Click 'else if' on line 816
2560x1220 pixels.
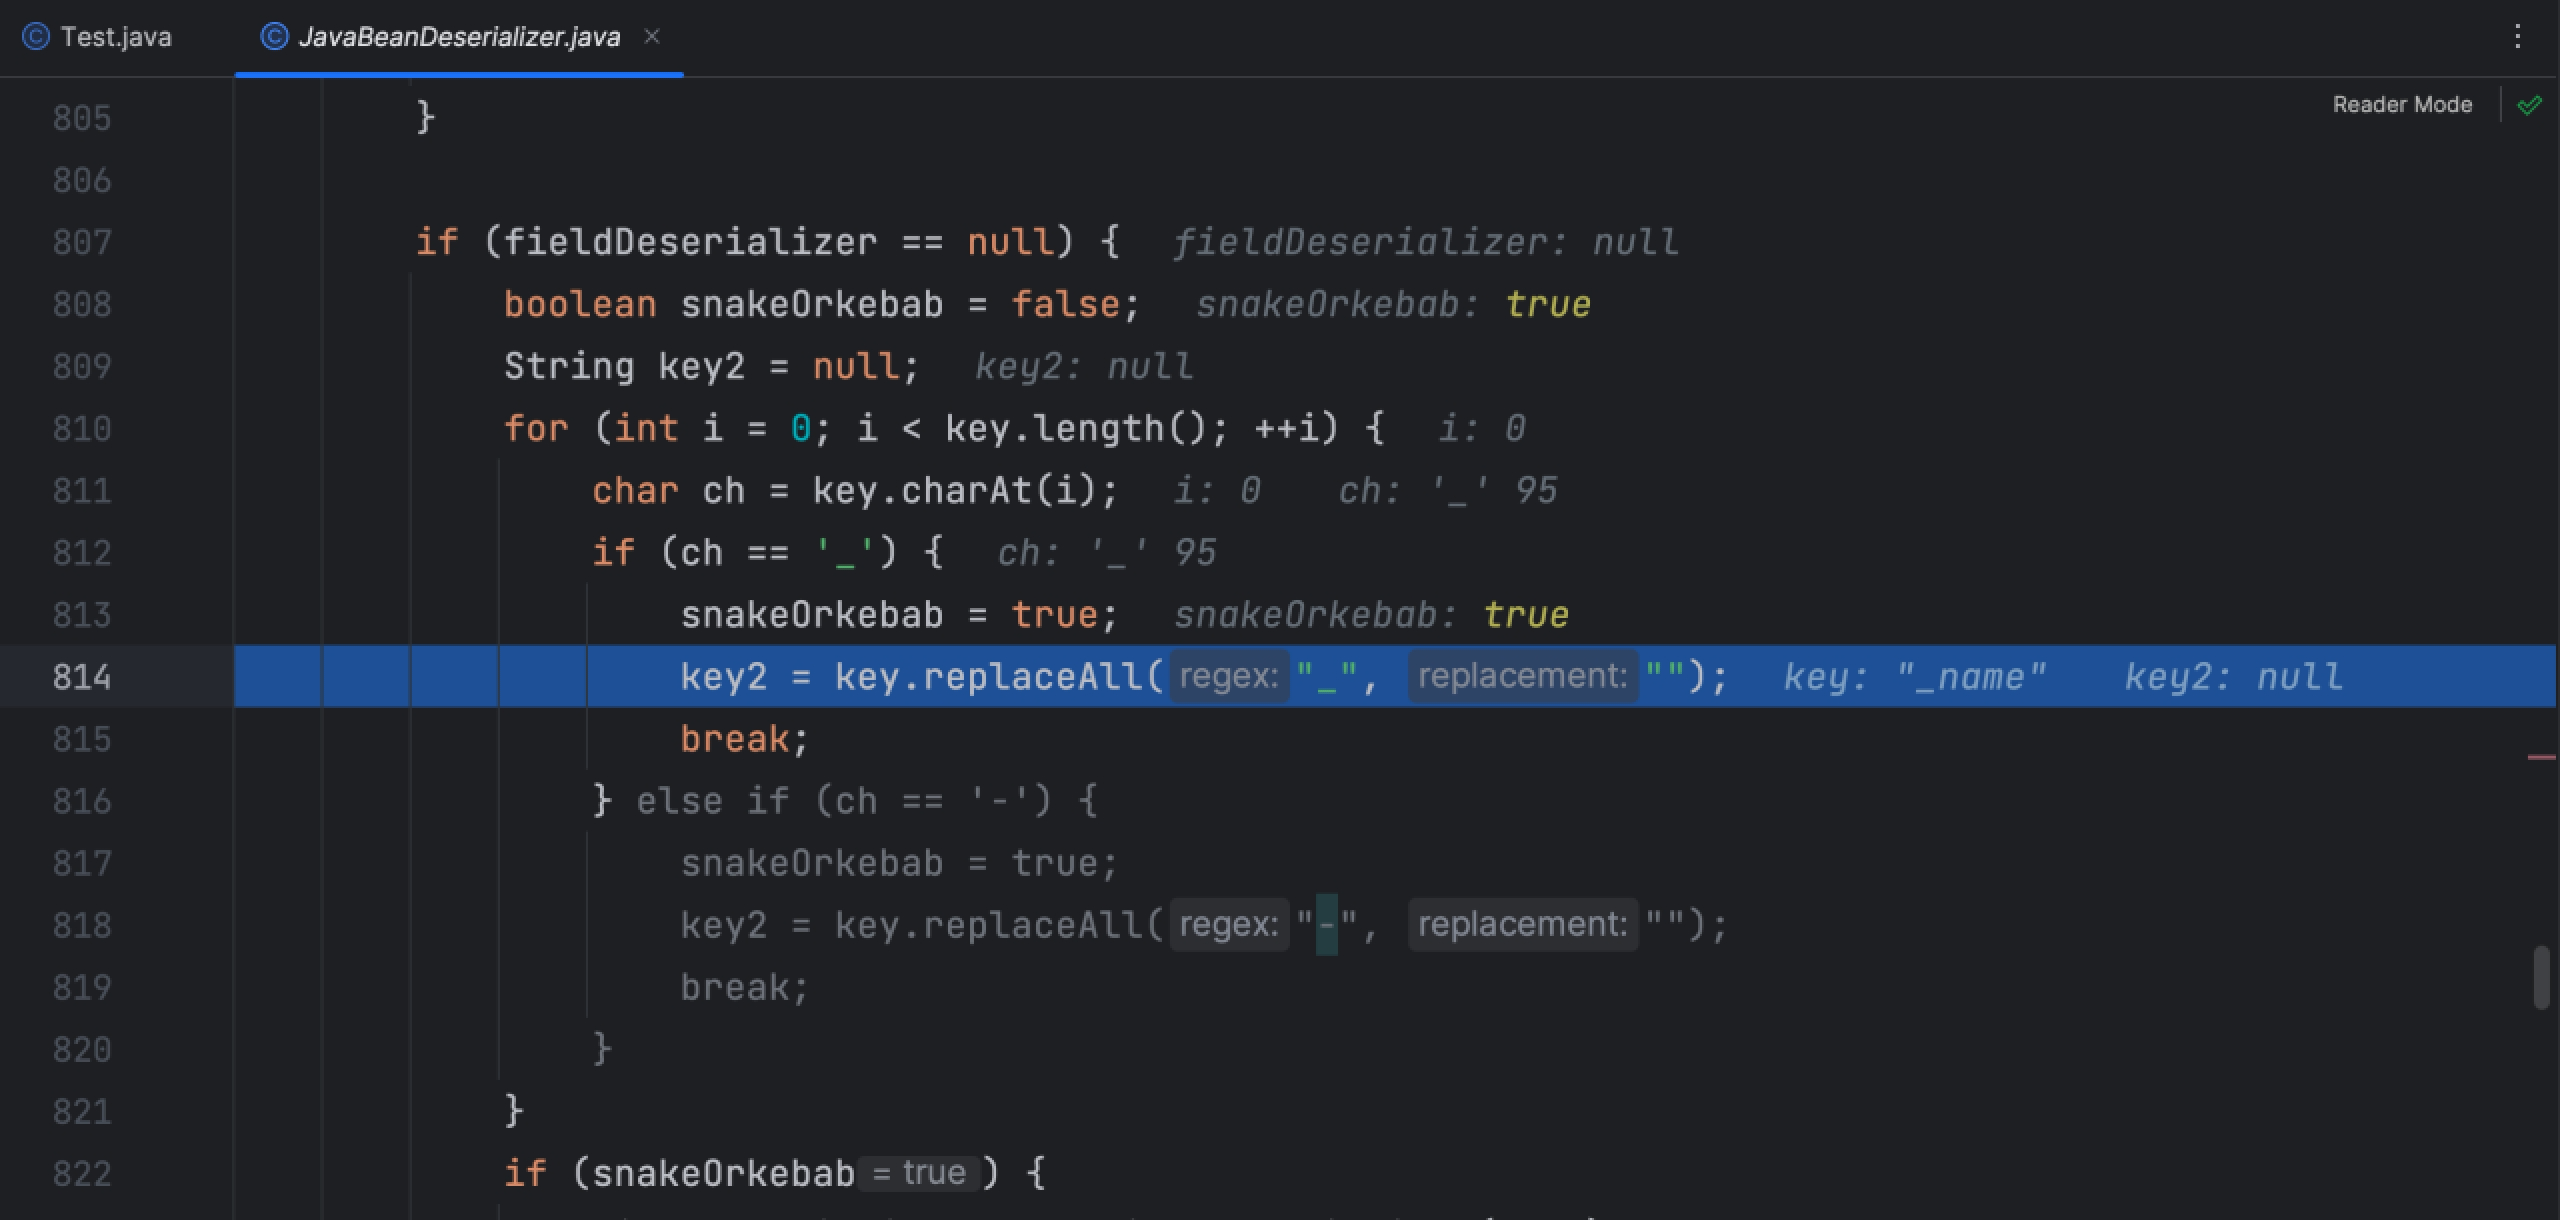(x=712, y=801)
